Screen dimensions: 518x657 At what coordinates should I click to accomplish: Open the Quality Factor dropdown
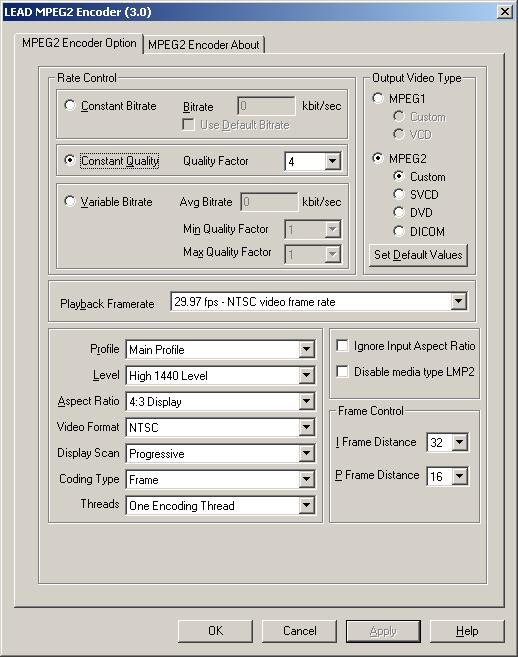332,161
